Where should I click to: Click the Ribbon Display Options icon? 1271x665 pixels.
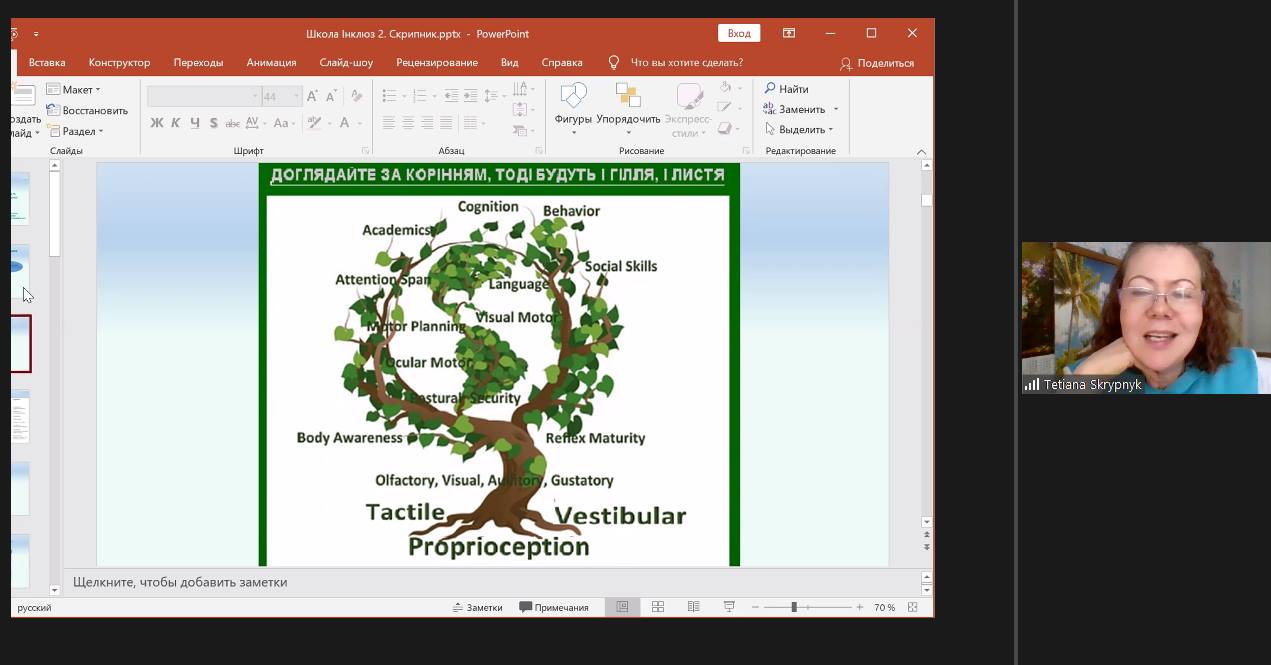pos(789,33)
